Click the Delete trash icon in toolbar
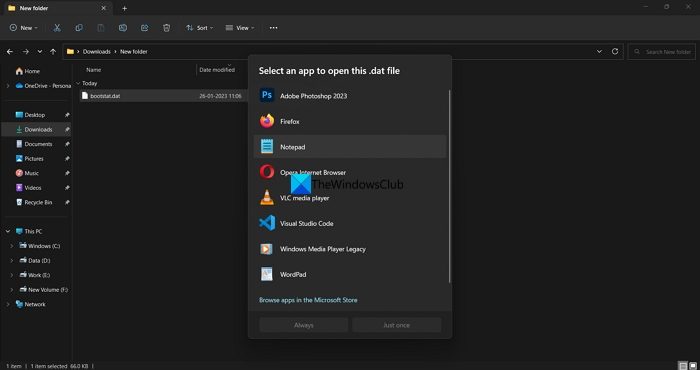This screenshot has height=370, width=700. point(167,28)
